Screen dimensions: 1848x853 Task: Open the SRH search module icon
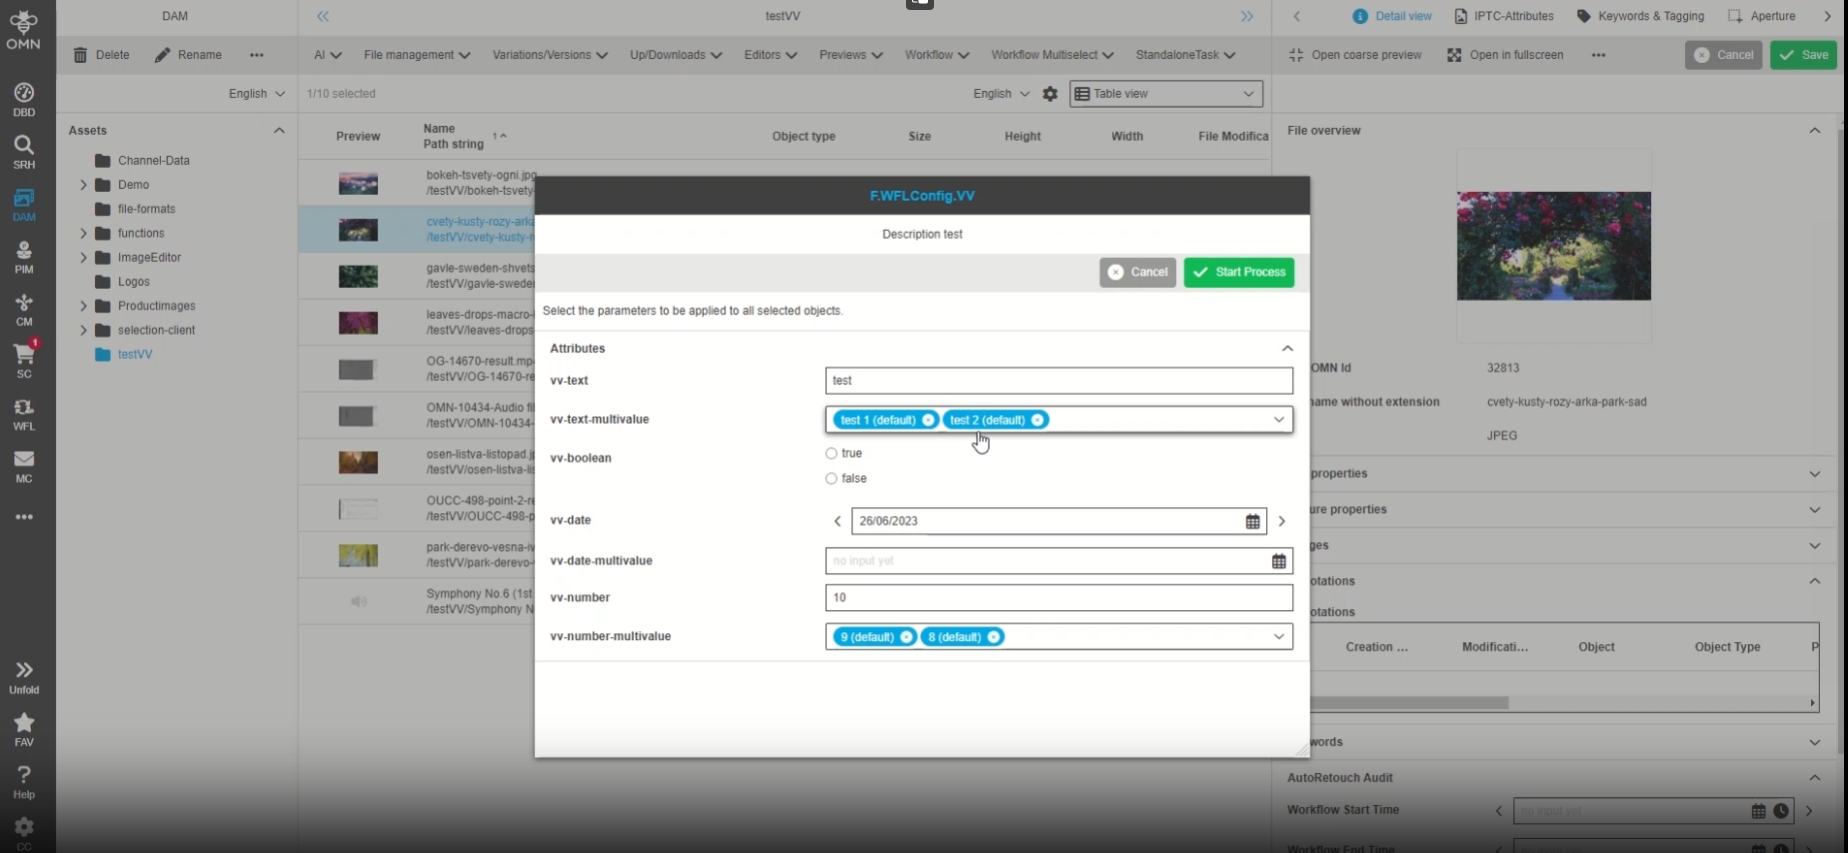(x=24, y=152)
